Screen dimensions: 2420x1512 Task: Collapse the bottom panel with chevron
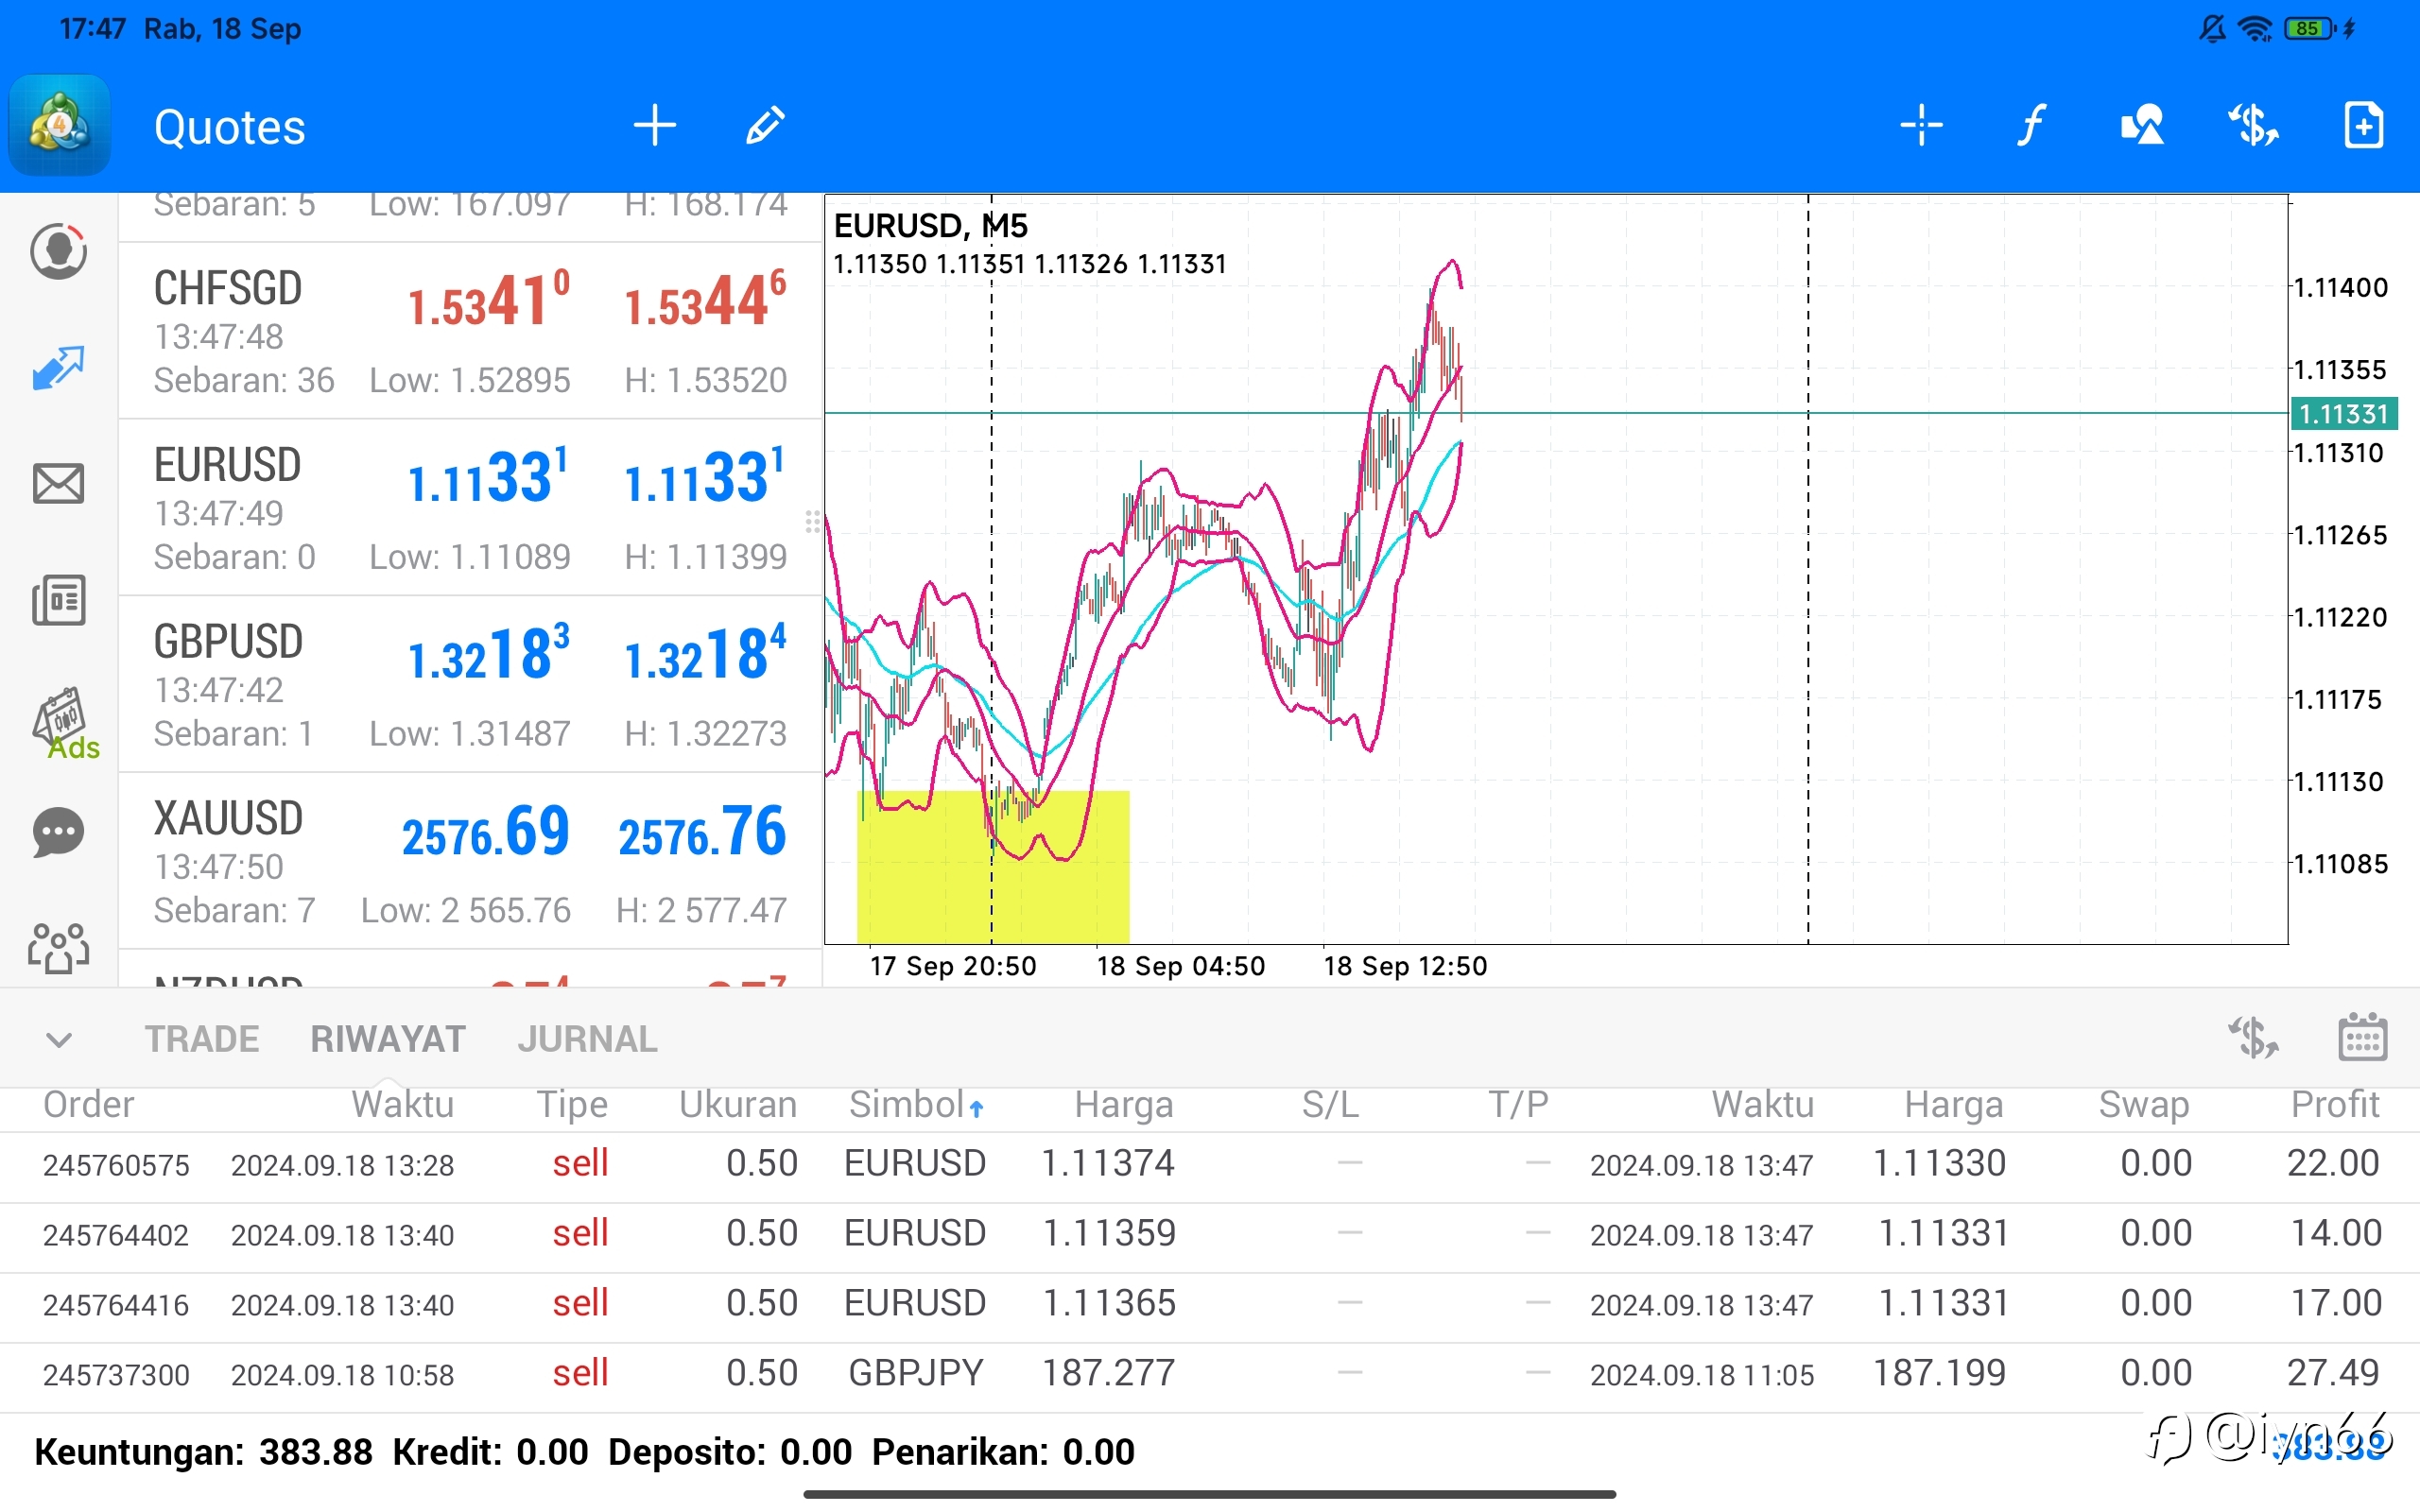click(59, 1040)
